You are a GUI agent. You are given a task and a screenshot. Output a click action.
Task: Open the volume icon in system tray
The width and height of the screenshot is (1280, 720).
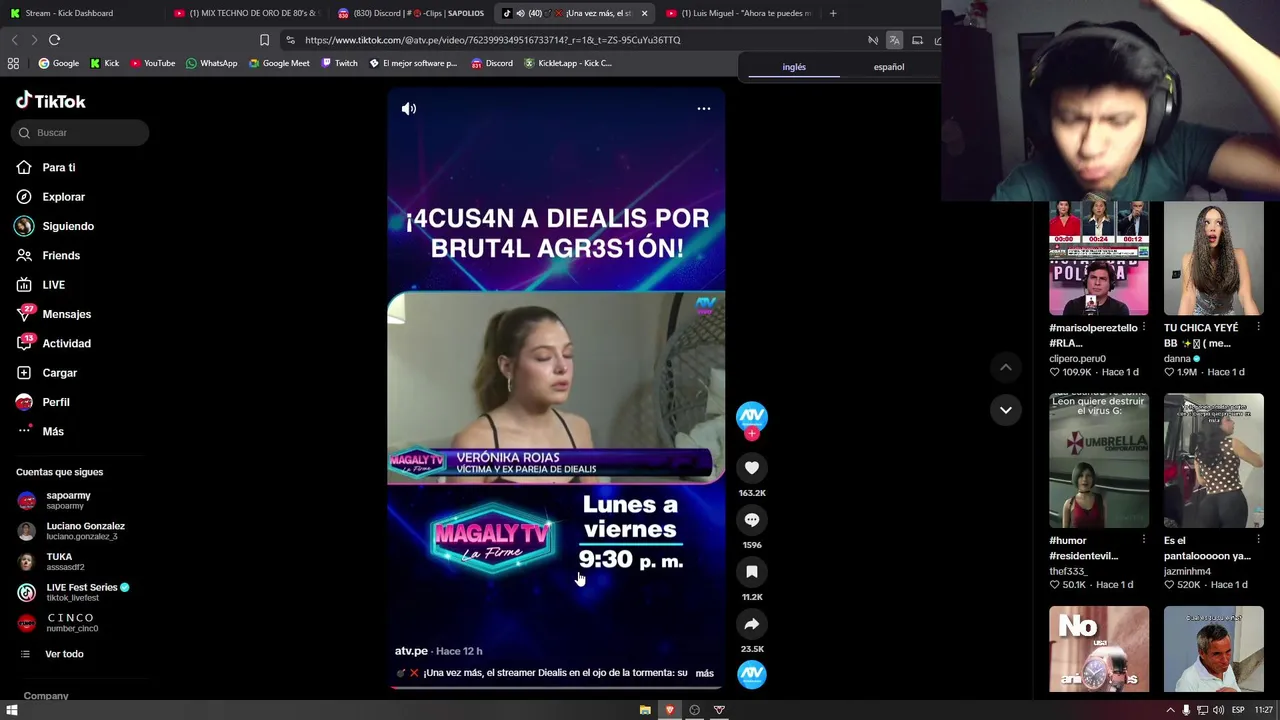click(1220, 710)
